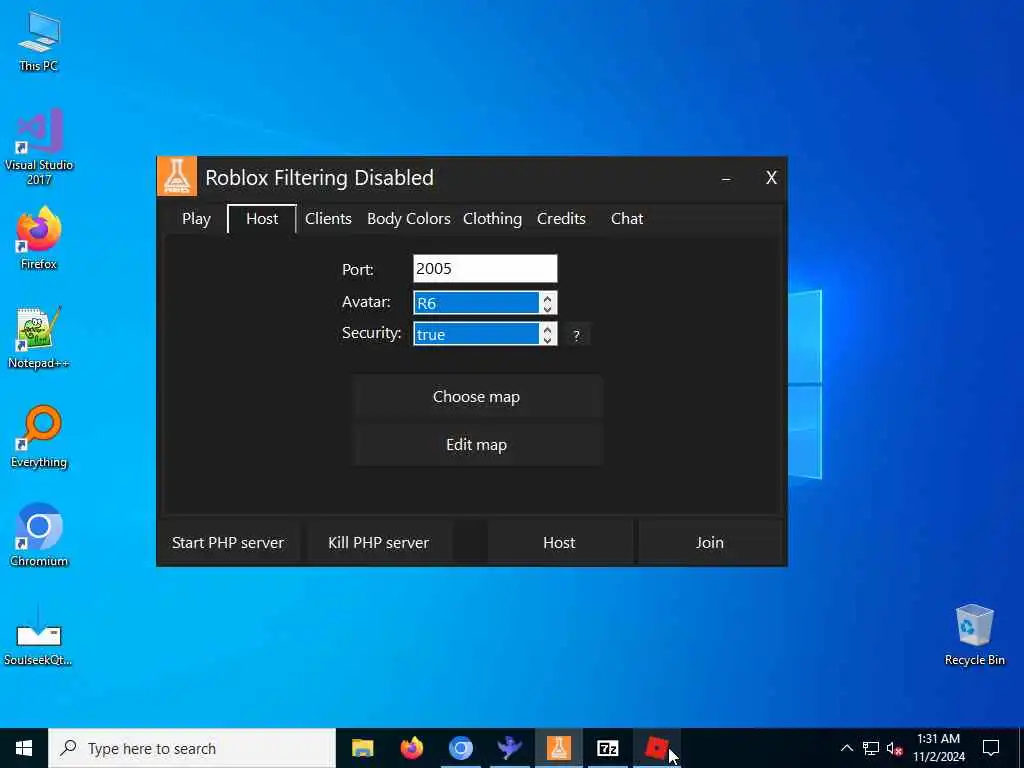Select the Notepad++ desktop shortcut
Viewport: 1024px width, 768px height.
(39, 338)
